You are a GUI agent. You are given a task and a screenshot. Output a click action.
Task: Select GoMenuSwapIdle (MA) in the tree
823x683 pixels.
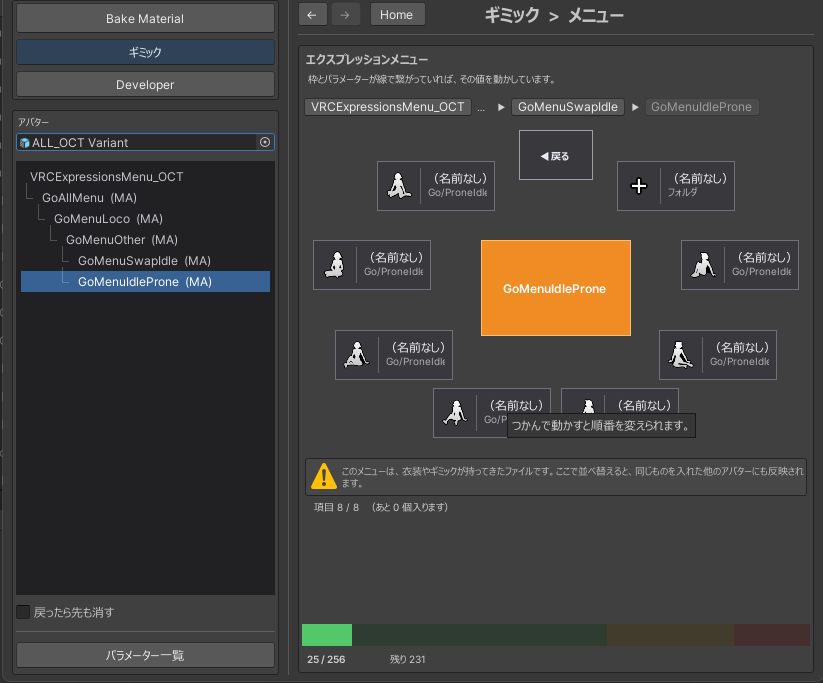(x=144, y=261)
